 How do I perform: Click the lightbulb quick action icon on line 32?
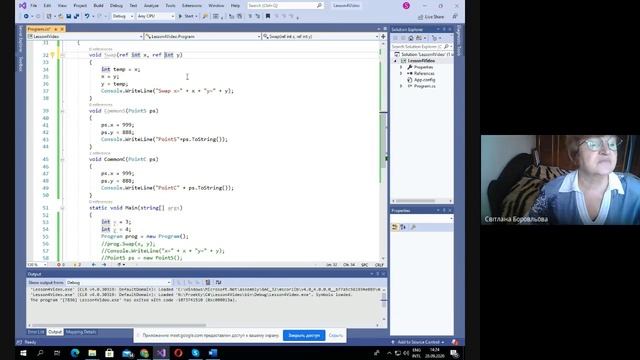click(x=53, y=55)
